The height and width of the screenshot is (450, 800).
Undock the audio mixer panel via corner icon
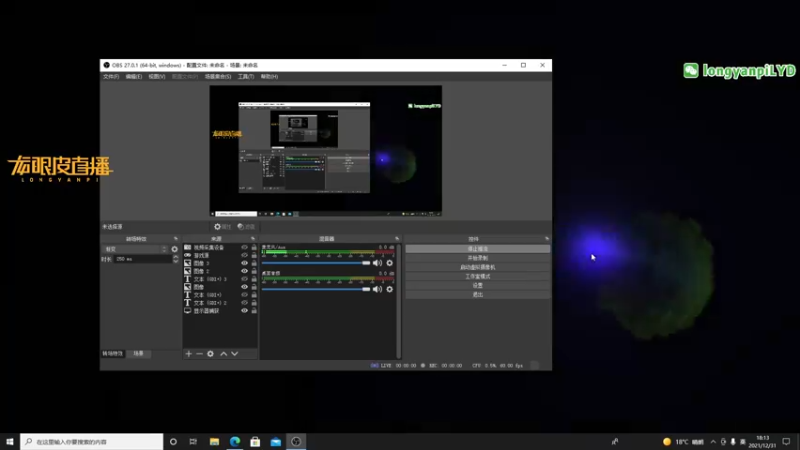(x=397, y=239)
